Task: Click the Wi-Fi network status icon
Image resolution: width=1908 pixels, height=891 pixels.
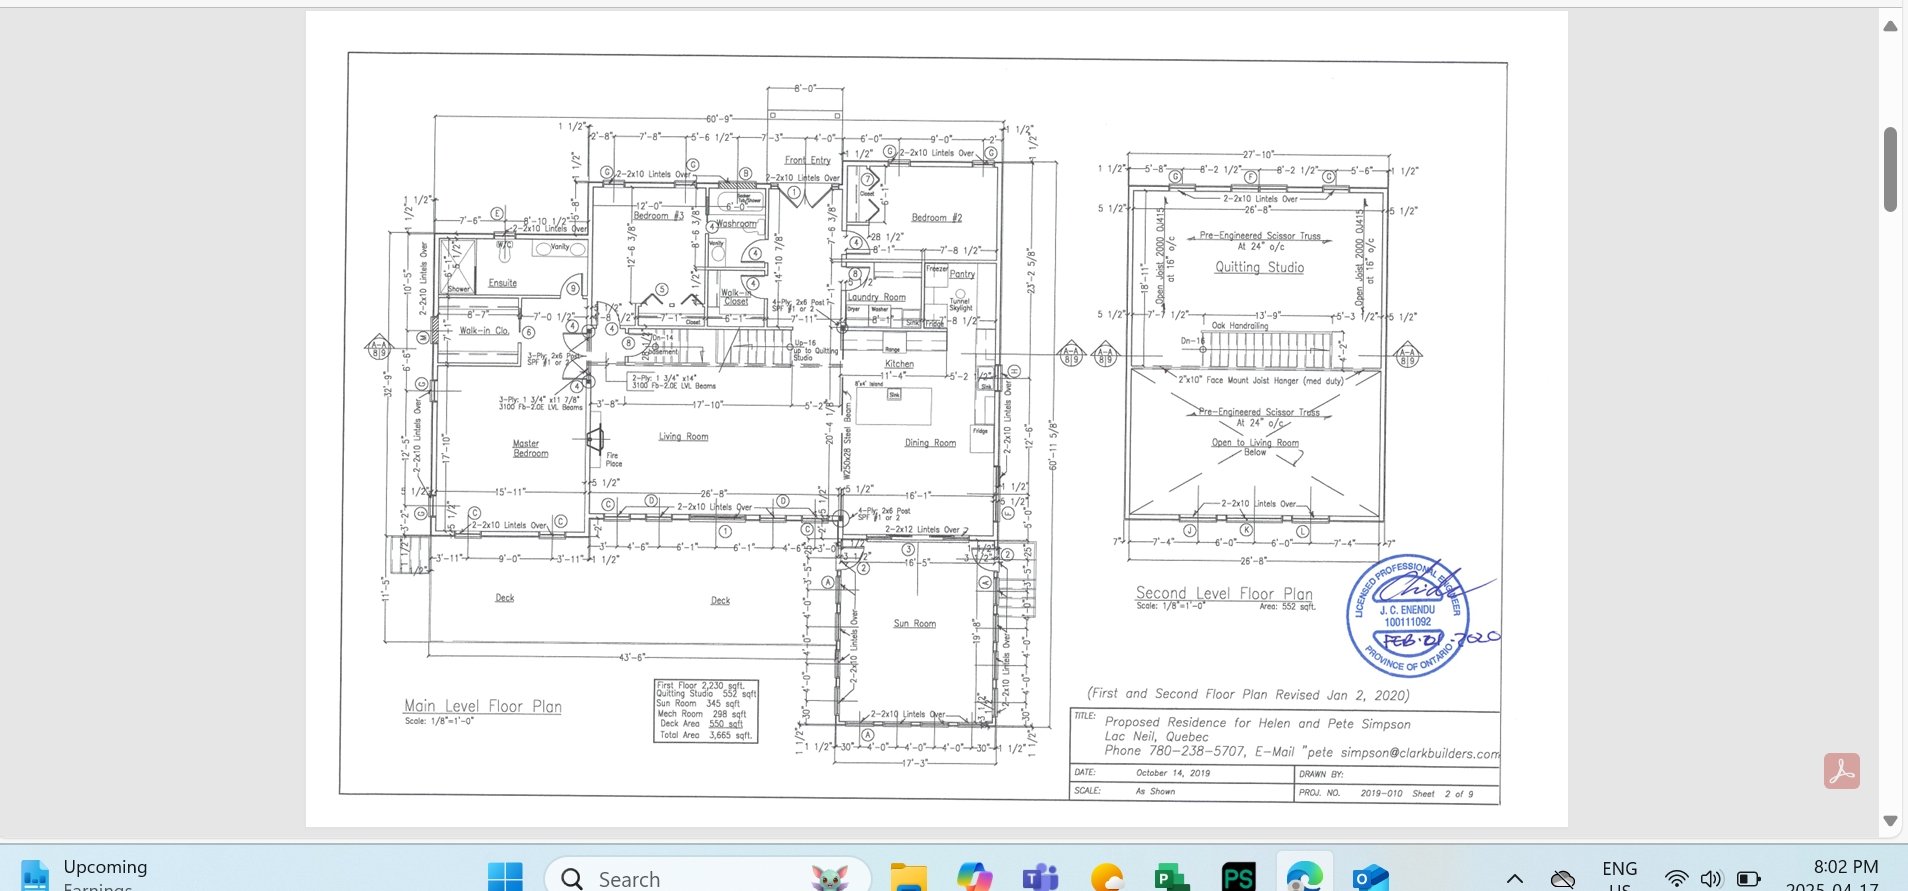Action: [1677, 878]
